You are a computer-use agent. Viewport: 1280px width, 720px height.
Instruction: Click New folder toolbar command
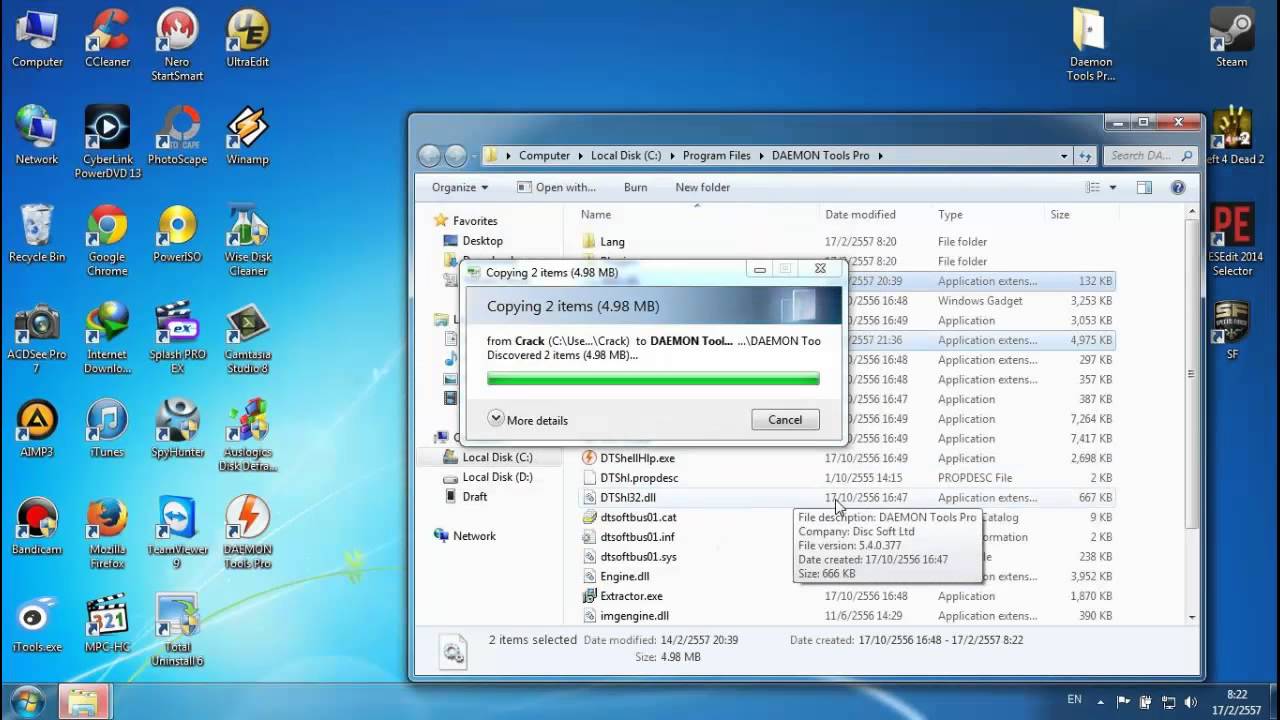click(x=702, y=187)
